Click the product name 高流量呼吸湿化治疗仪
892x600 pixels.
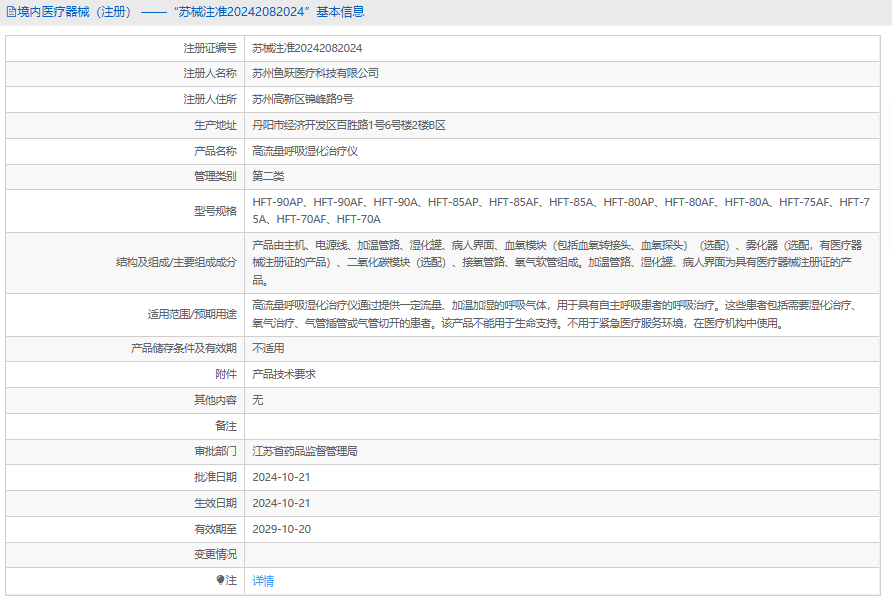[305, 151]
